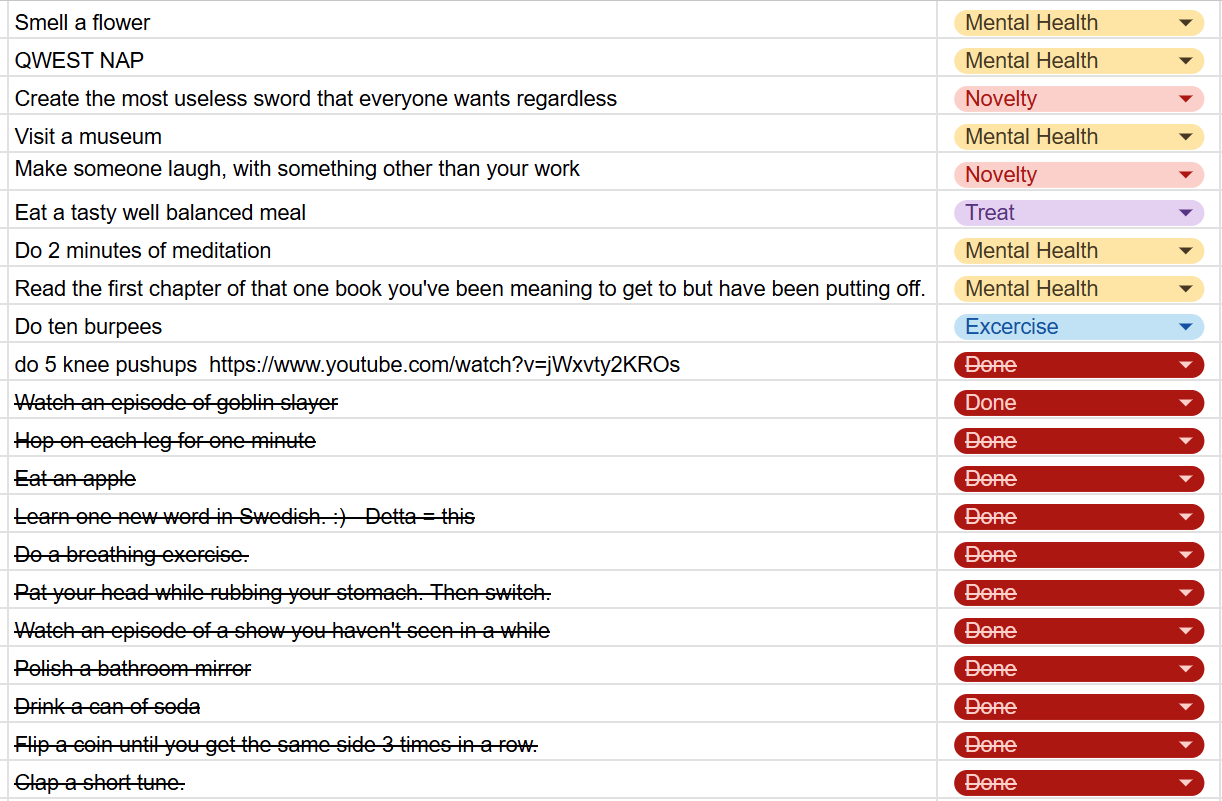Click the cell Eat an apple

pyautogui.click(x=472, y=479)
